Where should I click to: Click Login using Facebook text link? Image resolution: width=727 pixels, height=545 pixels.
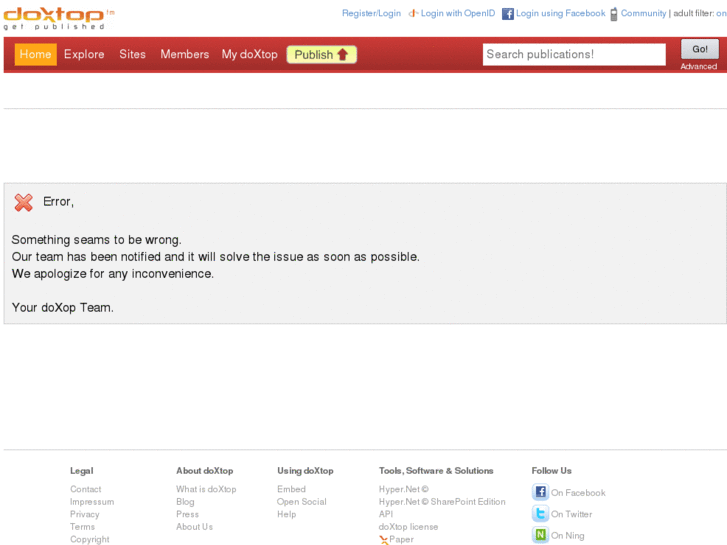(561, 13)
